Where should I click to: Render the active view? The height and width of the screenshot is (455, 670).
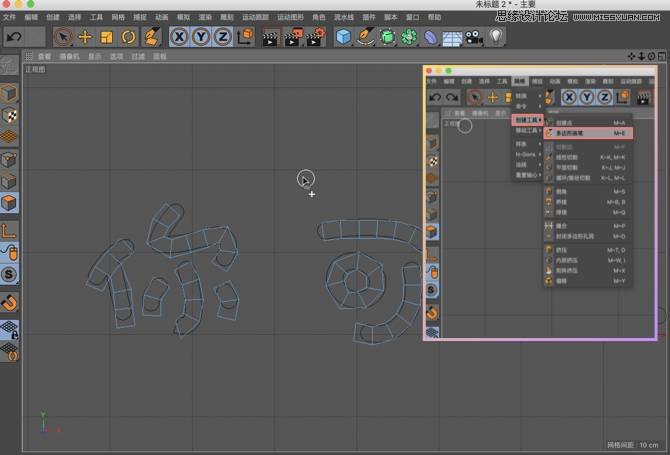click(270, 38)
